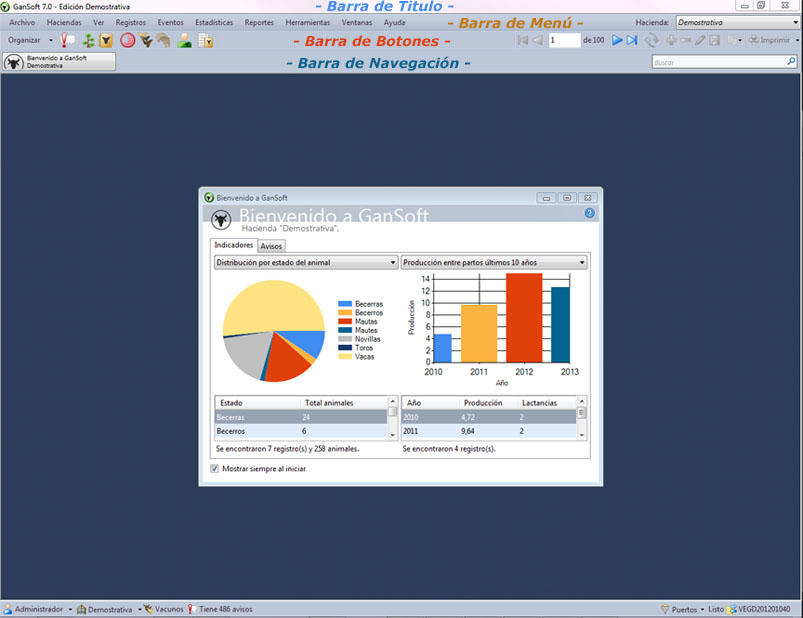Select the 2011 row in production table
Image resolution: width=803 pixels, height=618 pixels.
pos(489,431)
